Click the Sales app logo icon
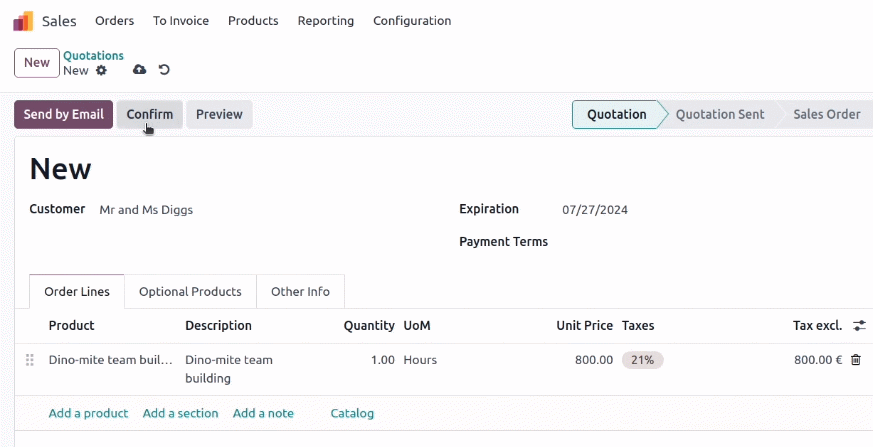This screenshot has width=873, height=447. [23, 21]
